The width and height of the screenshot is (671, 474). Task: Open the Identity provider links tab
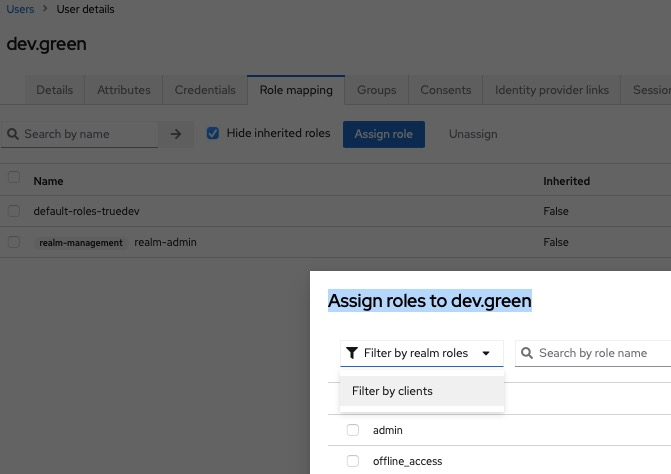(x=552, y=90)
